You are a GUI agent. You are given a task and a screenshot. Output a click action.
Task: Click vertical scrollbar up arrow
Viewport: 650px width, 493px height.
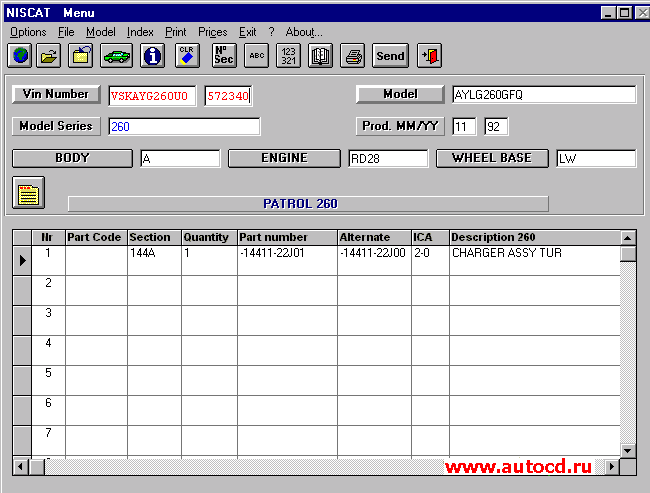(628, 238)
